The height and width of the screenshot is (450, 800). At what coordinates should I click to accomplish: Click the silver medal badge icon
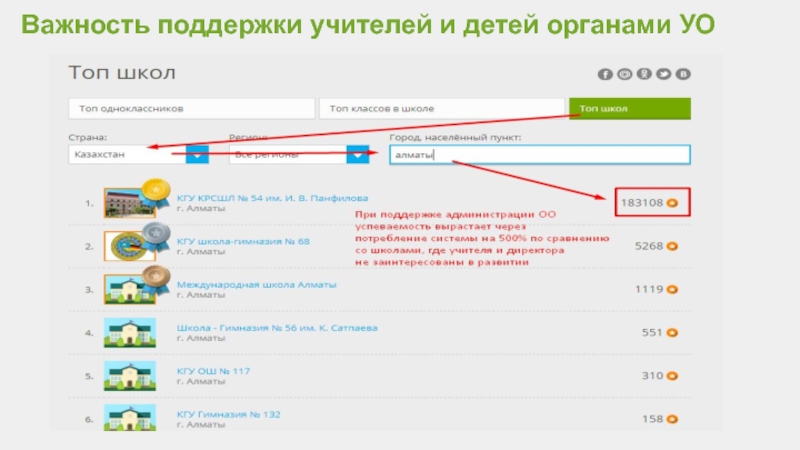156,236
